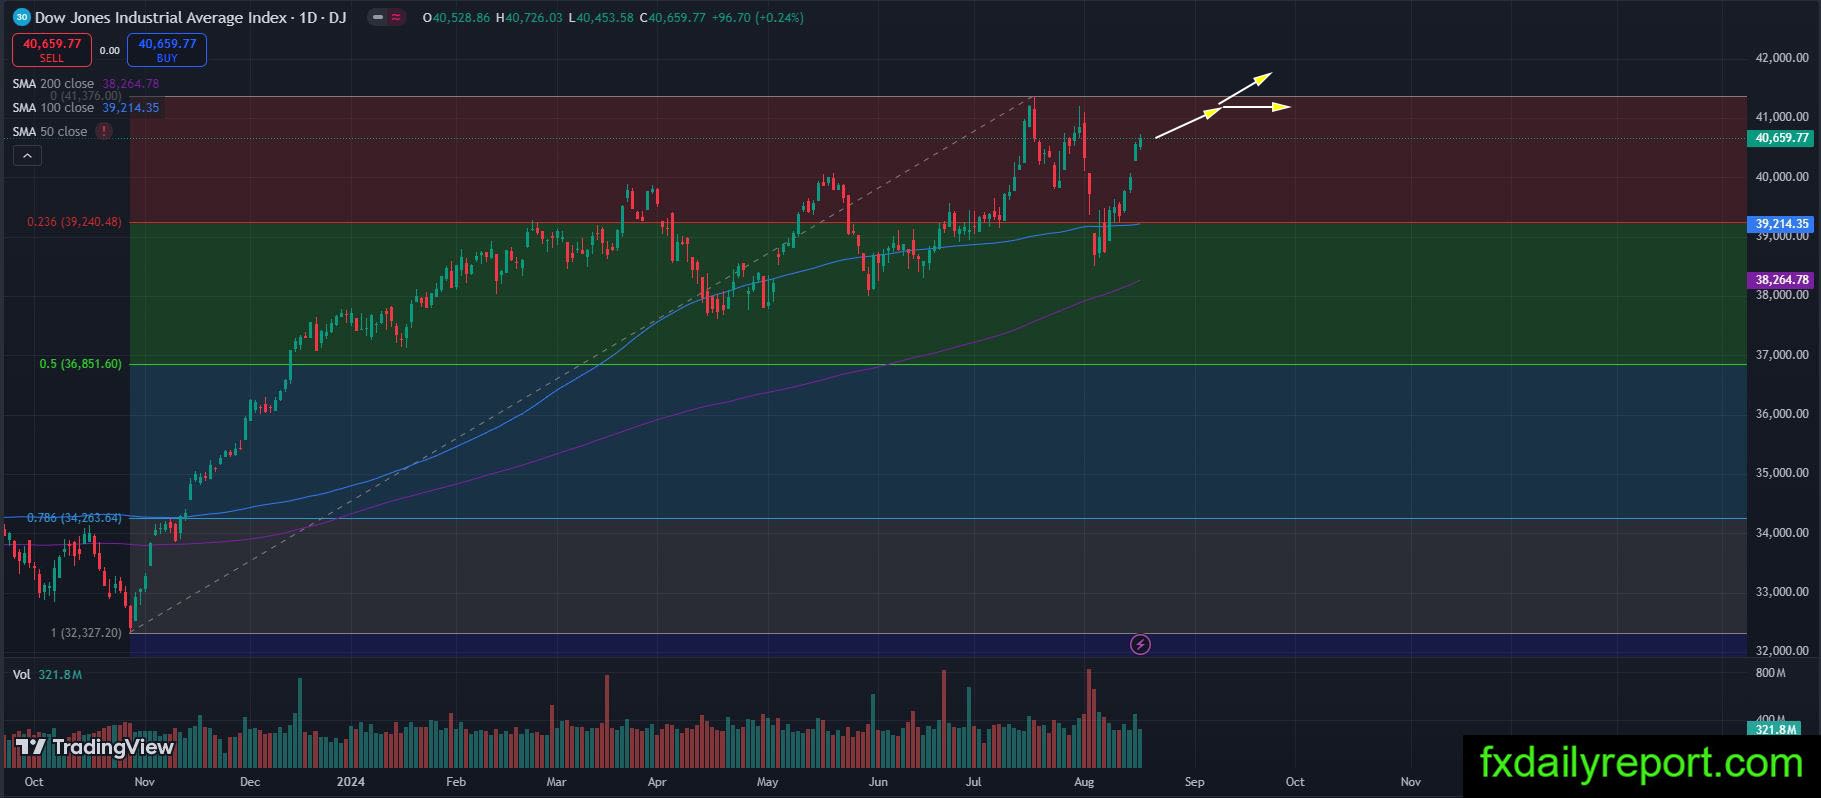The height and width of the screenshot is (798, 1821).
Task: Click the Jun label on the time axis
Action: 878,782
